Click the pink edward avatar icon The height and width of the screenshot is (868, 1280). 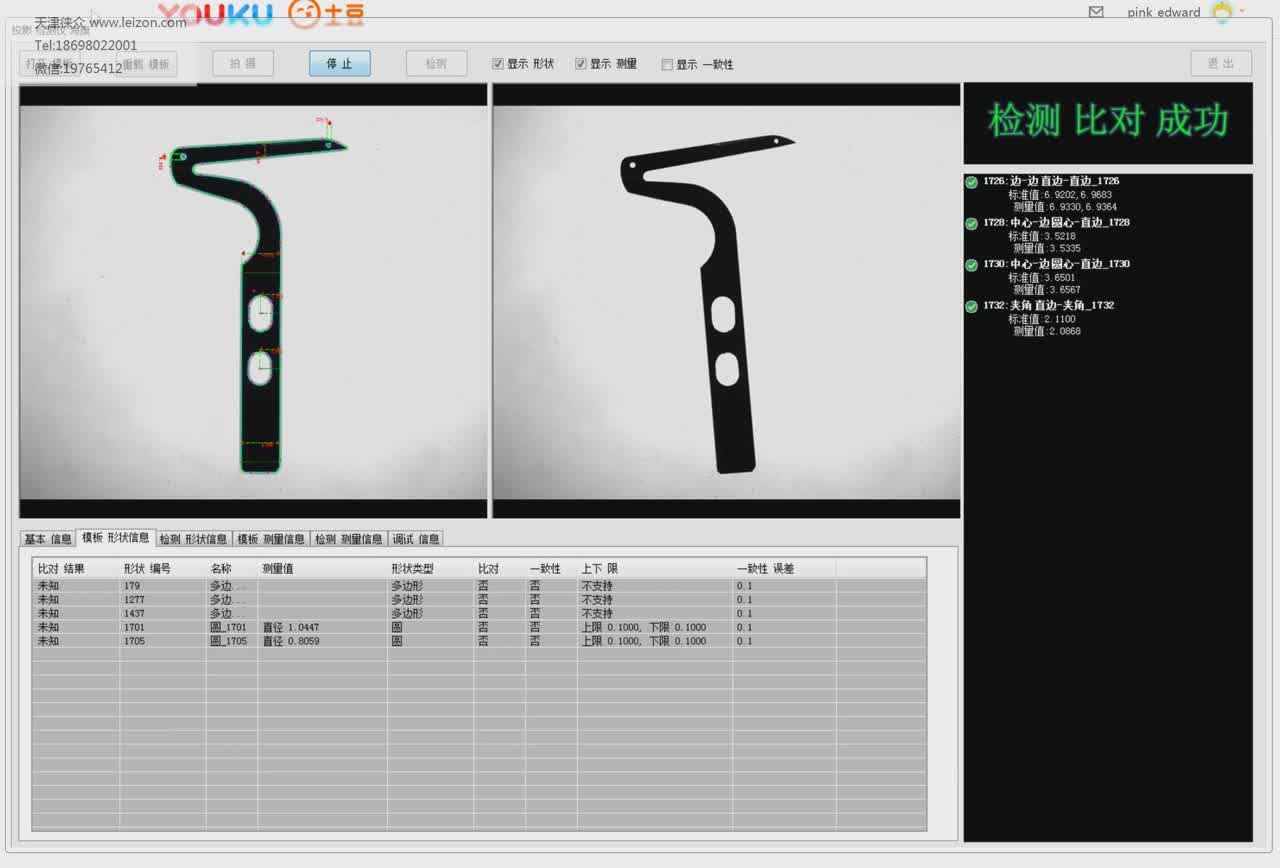point(1221,12)
